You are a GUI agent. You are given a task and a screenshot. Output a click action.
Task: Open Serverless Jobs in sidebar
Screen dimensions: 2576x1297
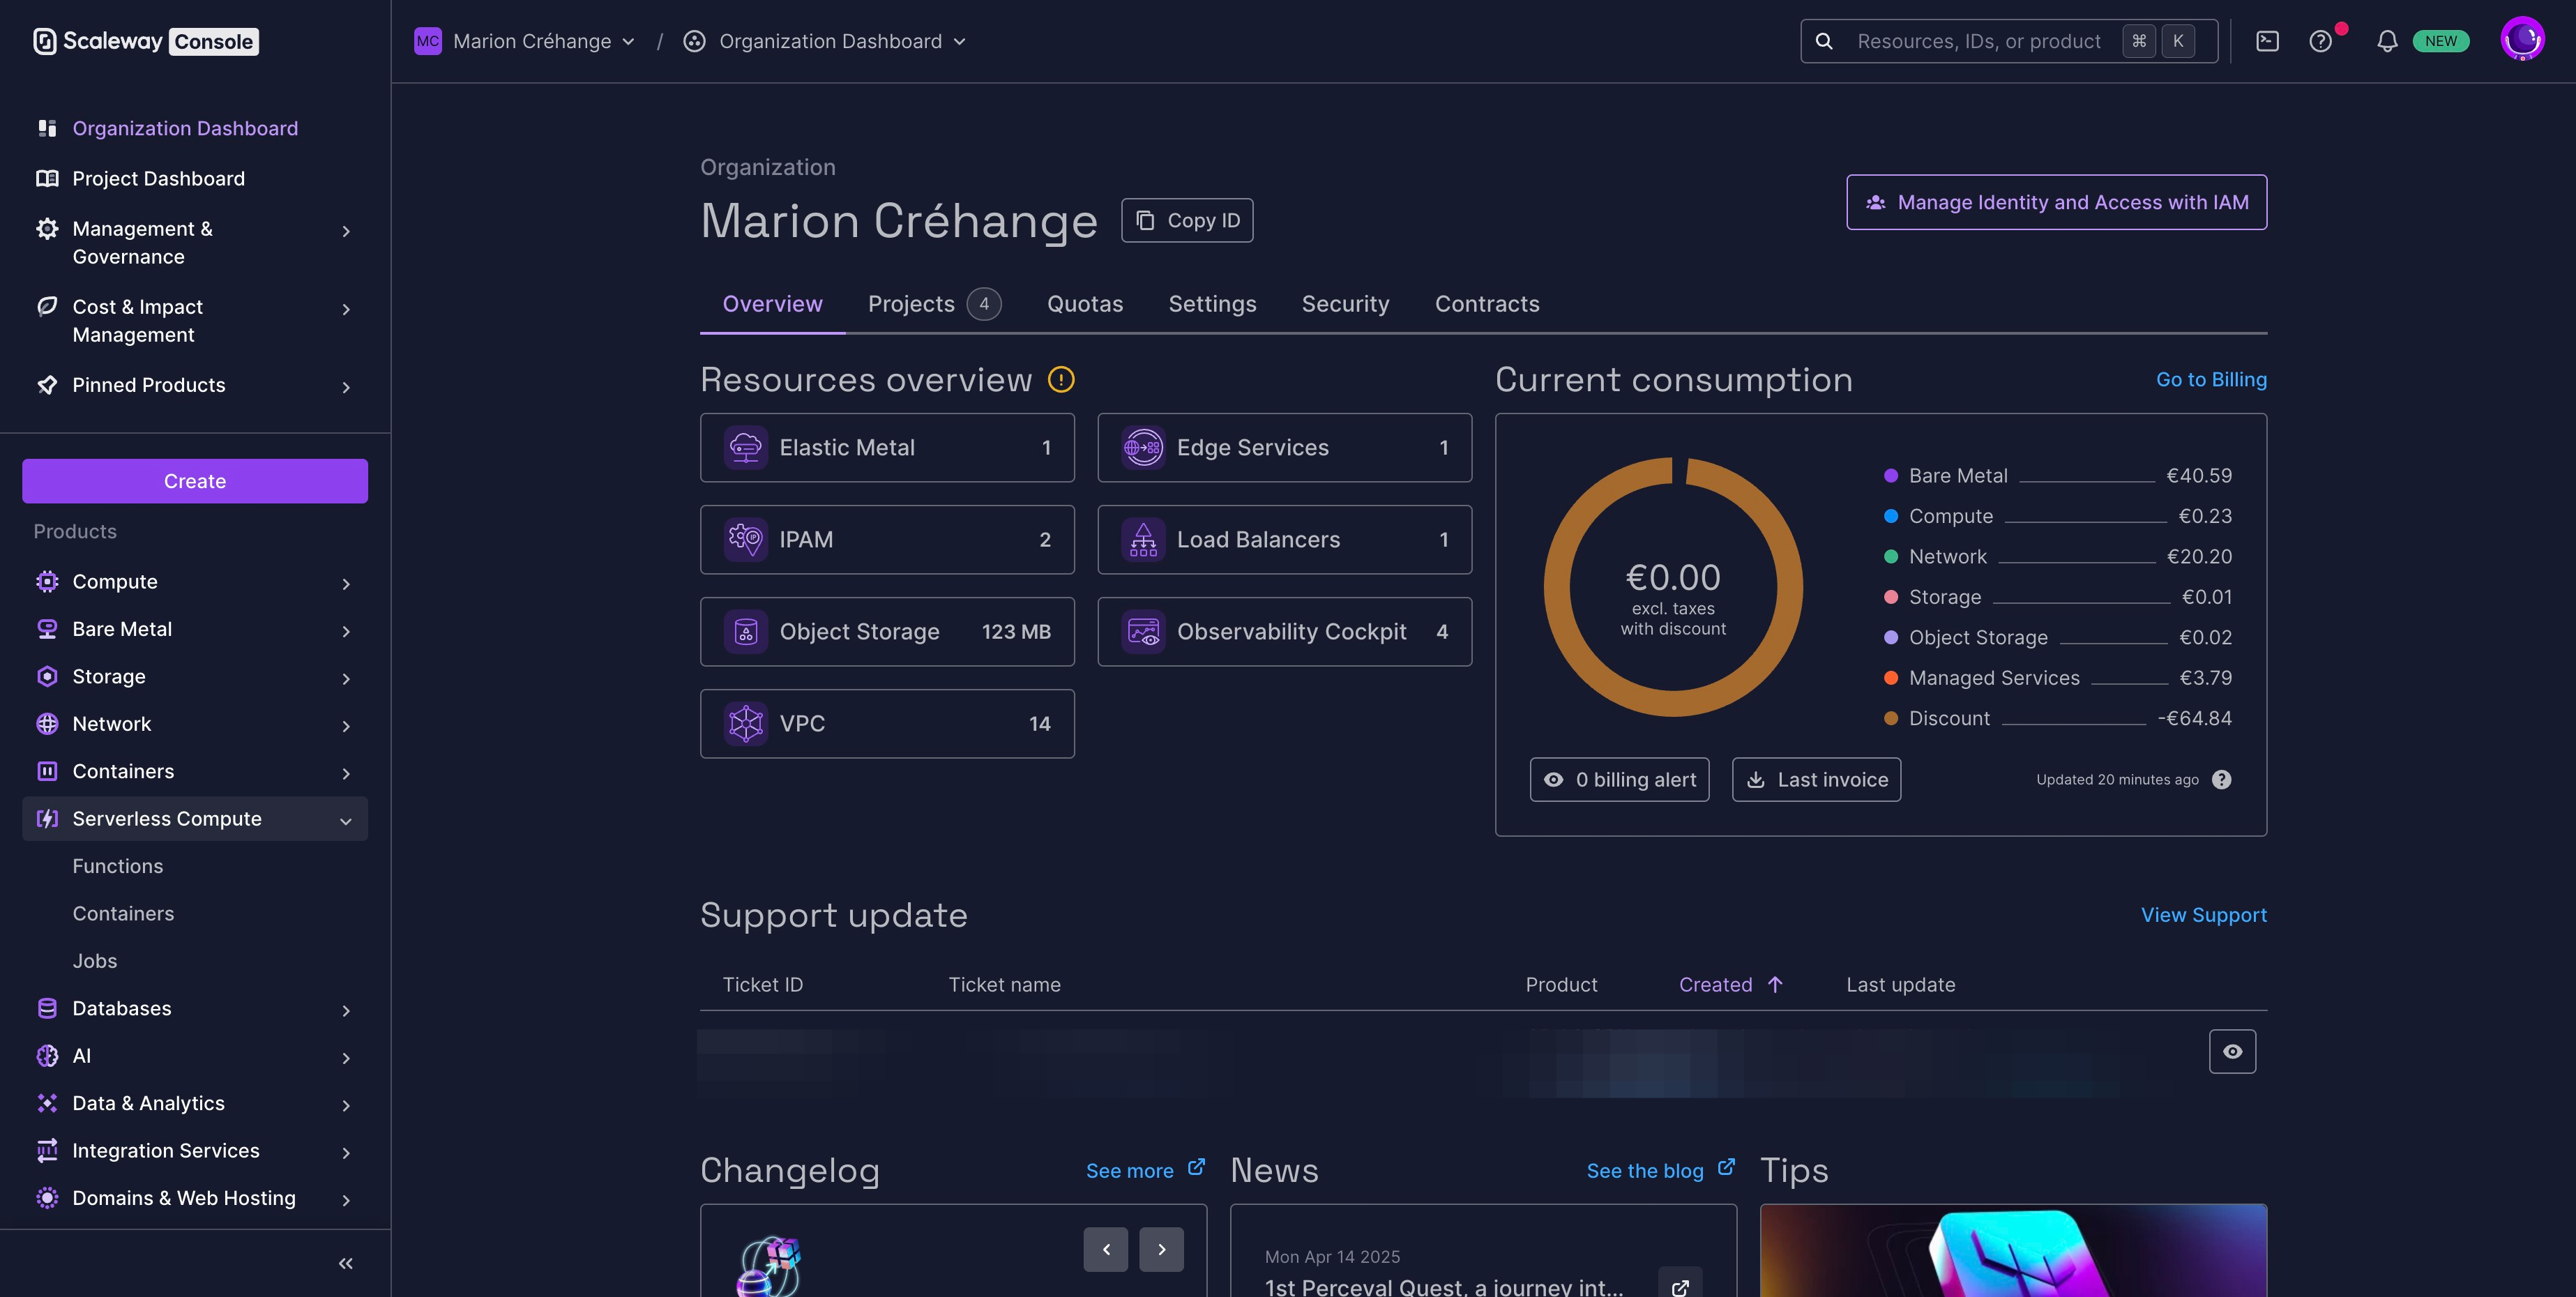(x=95, y=961)
